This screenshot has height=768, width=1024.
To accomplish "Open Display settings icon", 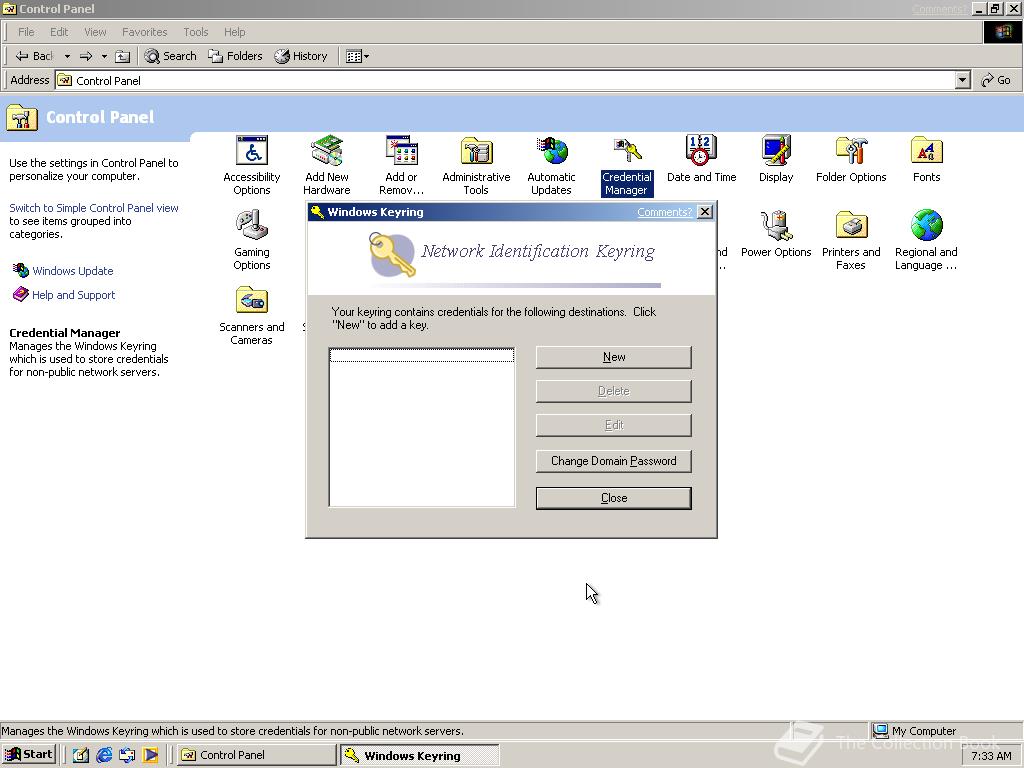I will click(776, 159).
